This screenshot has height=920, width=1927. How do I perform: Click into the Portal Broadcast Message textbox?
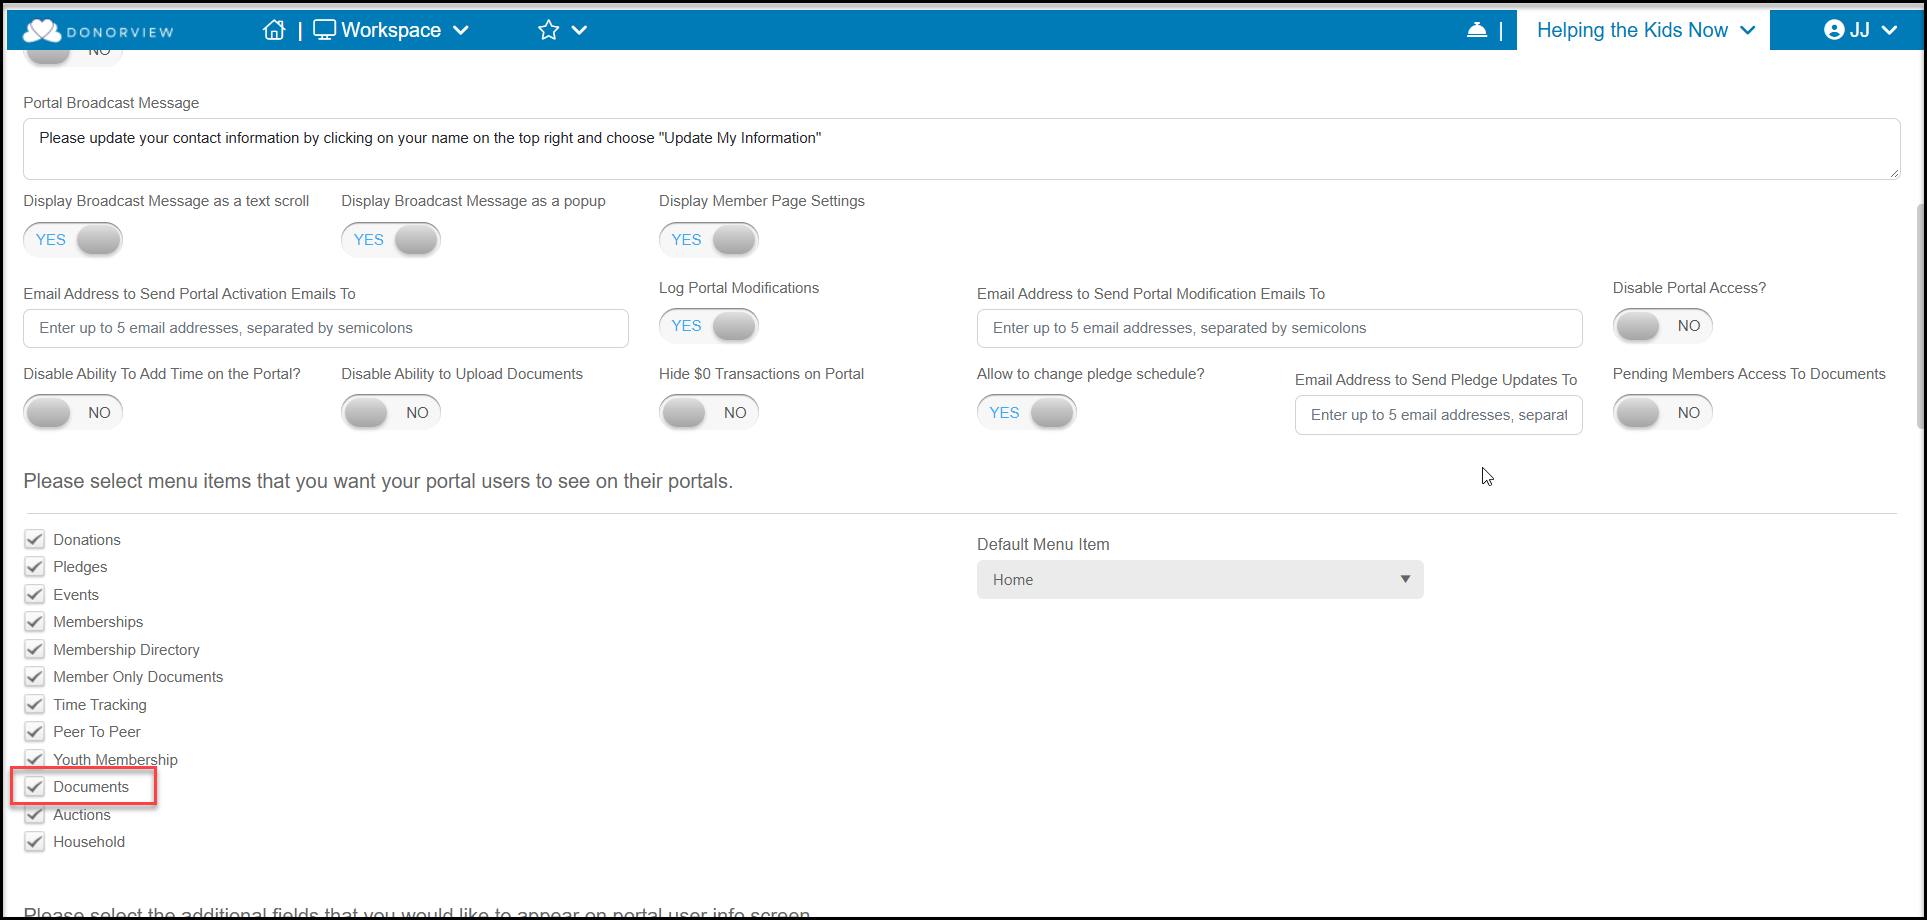tap(961, 149)
